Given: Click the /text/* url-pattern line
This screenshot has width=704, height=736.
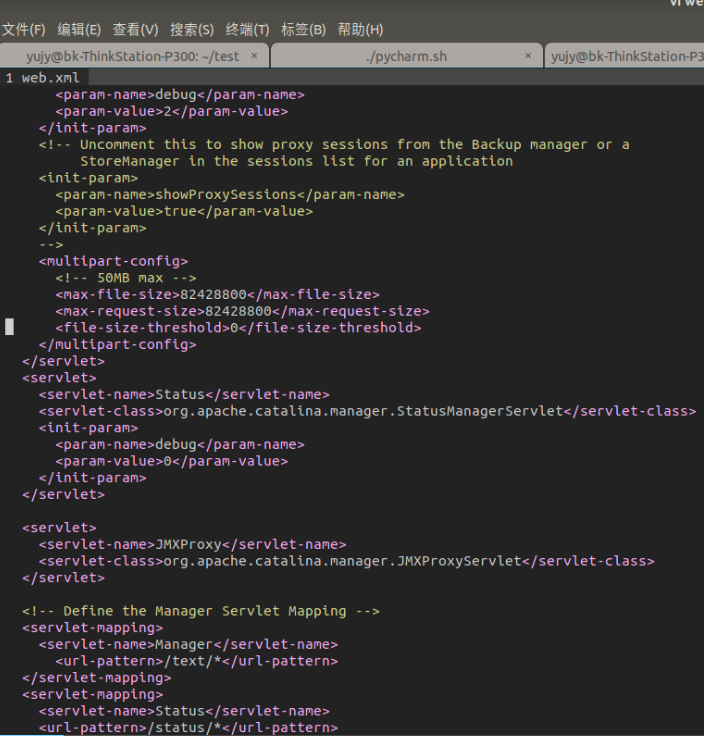Looking at the screenshot, I should tap(196, 661).
